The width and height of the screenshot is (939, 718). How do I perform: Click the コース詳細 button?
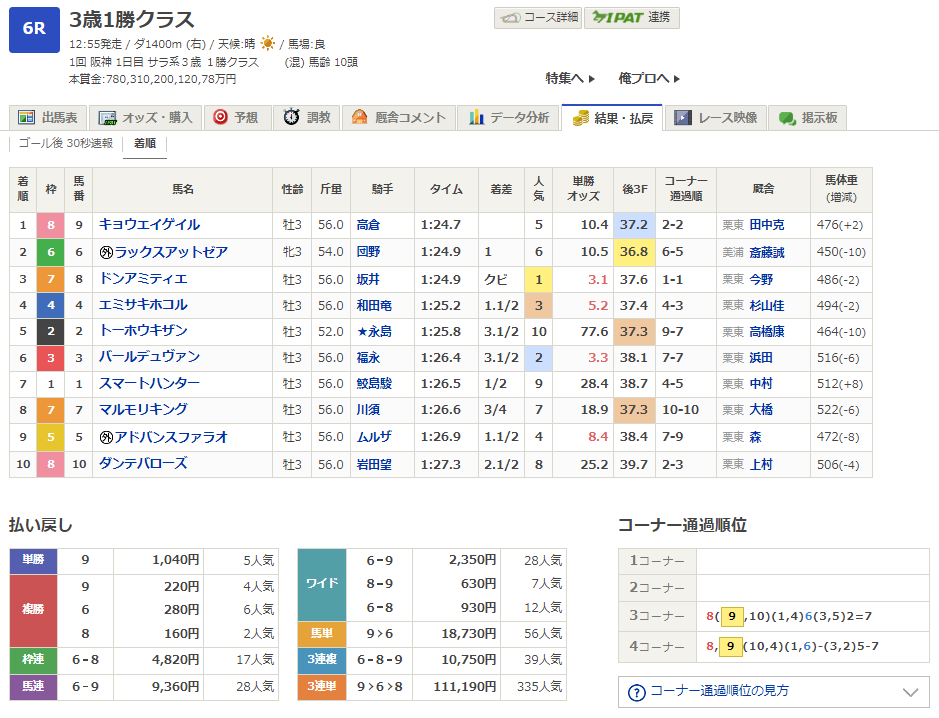536,17
